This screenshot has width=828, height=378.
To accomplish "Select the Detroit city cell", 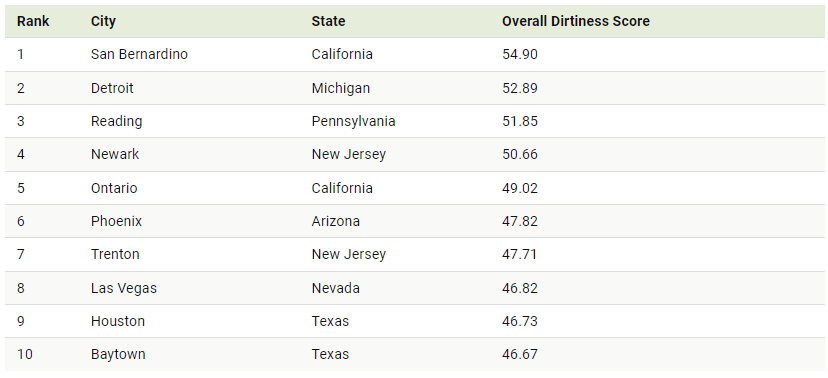I will (x=112, y=88).
